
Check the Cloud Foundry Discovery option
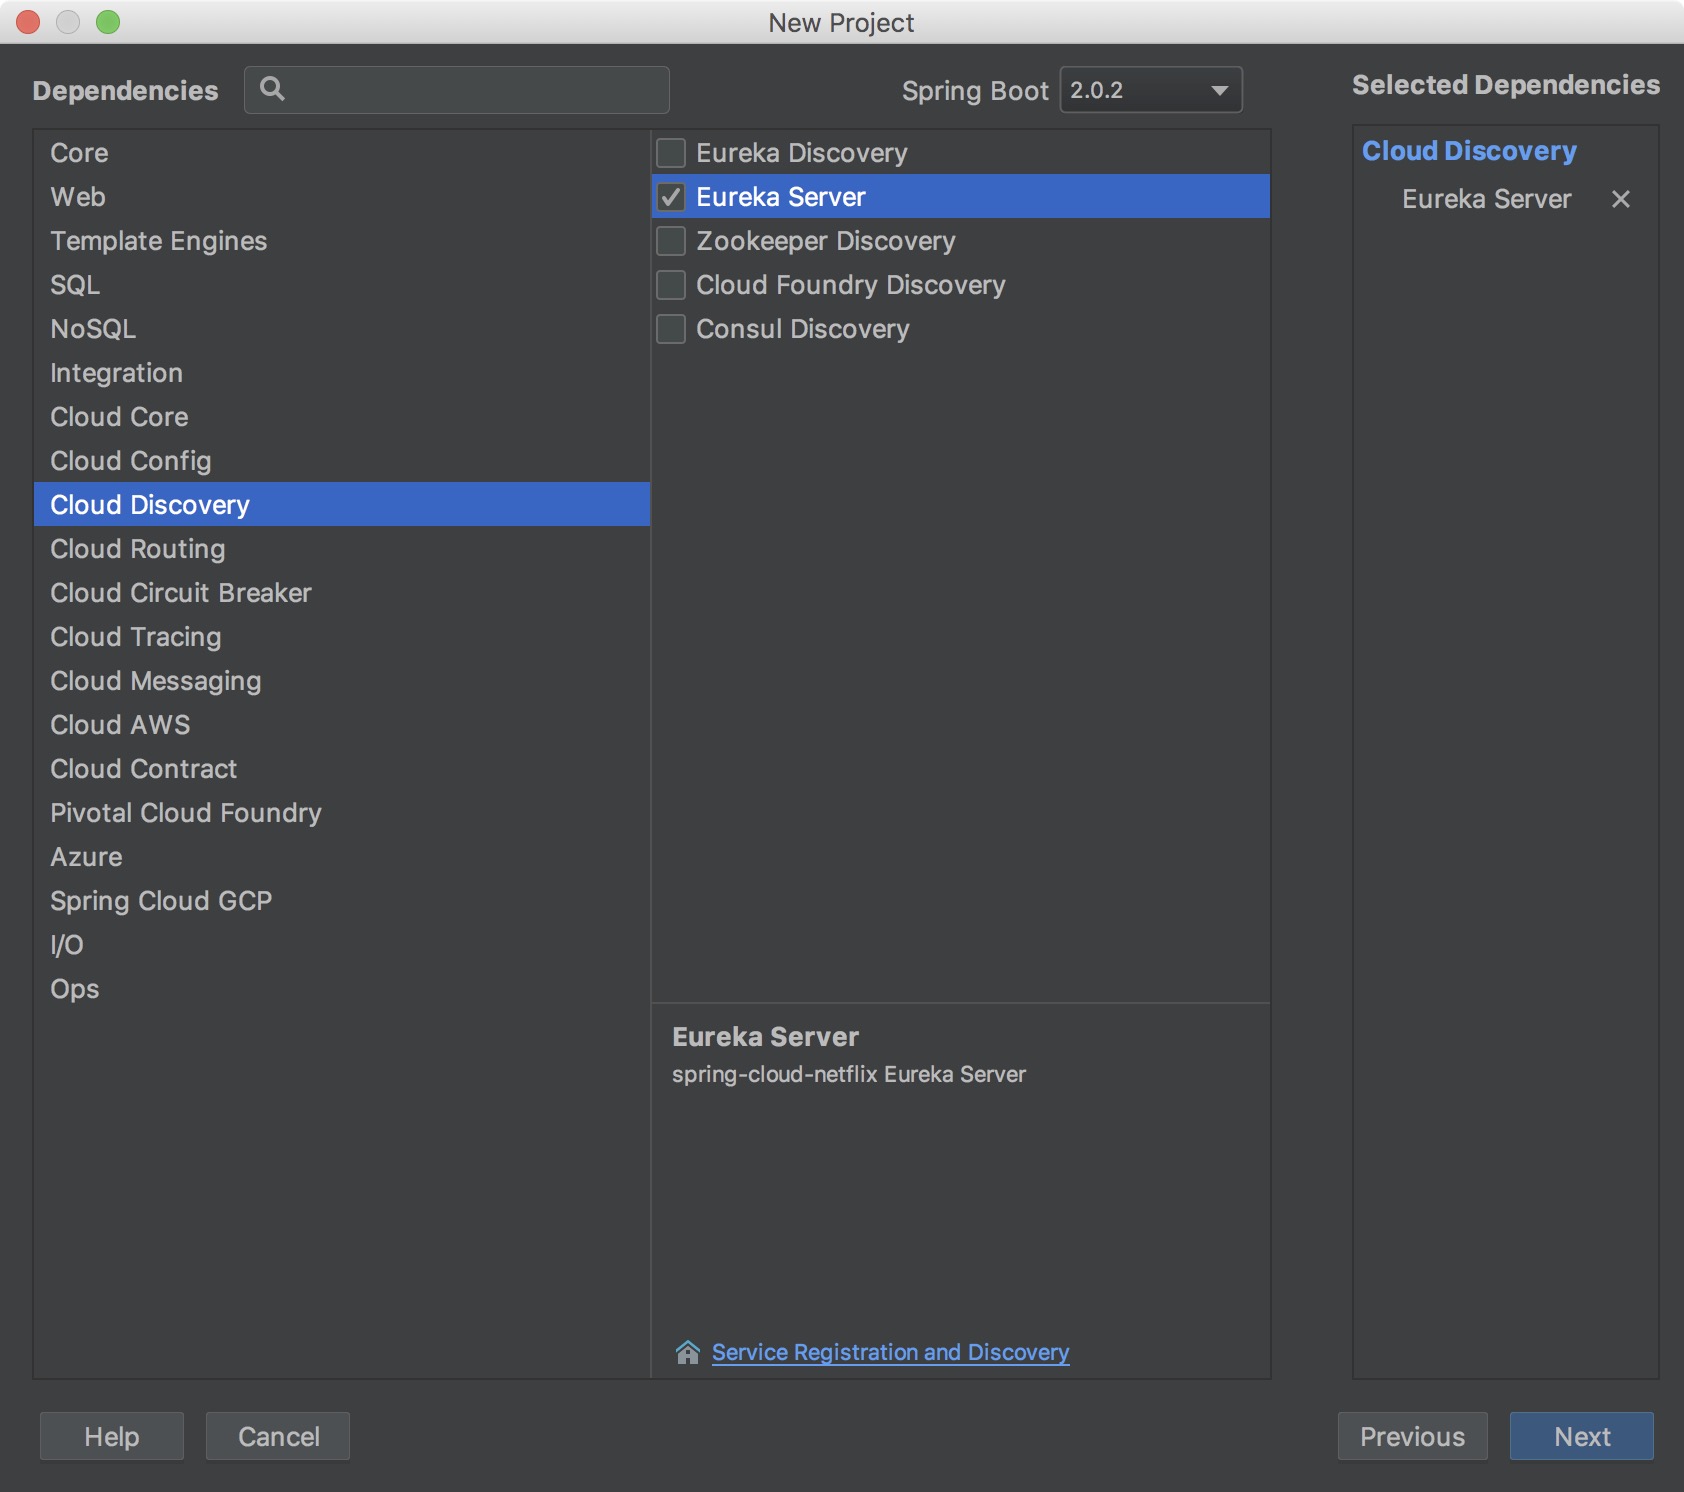tap(671, 285)
